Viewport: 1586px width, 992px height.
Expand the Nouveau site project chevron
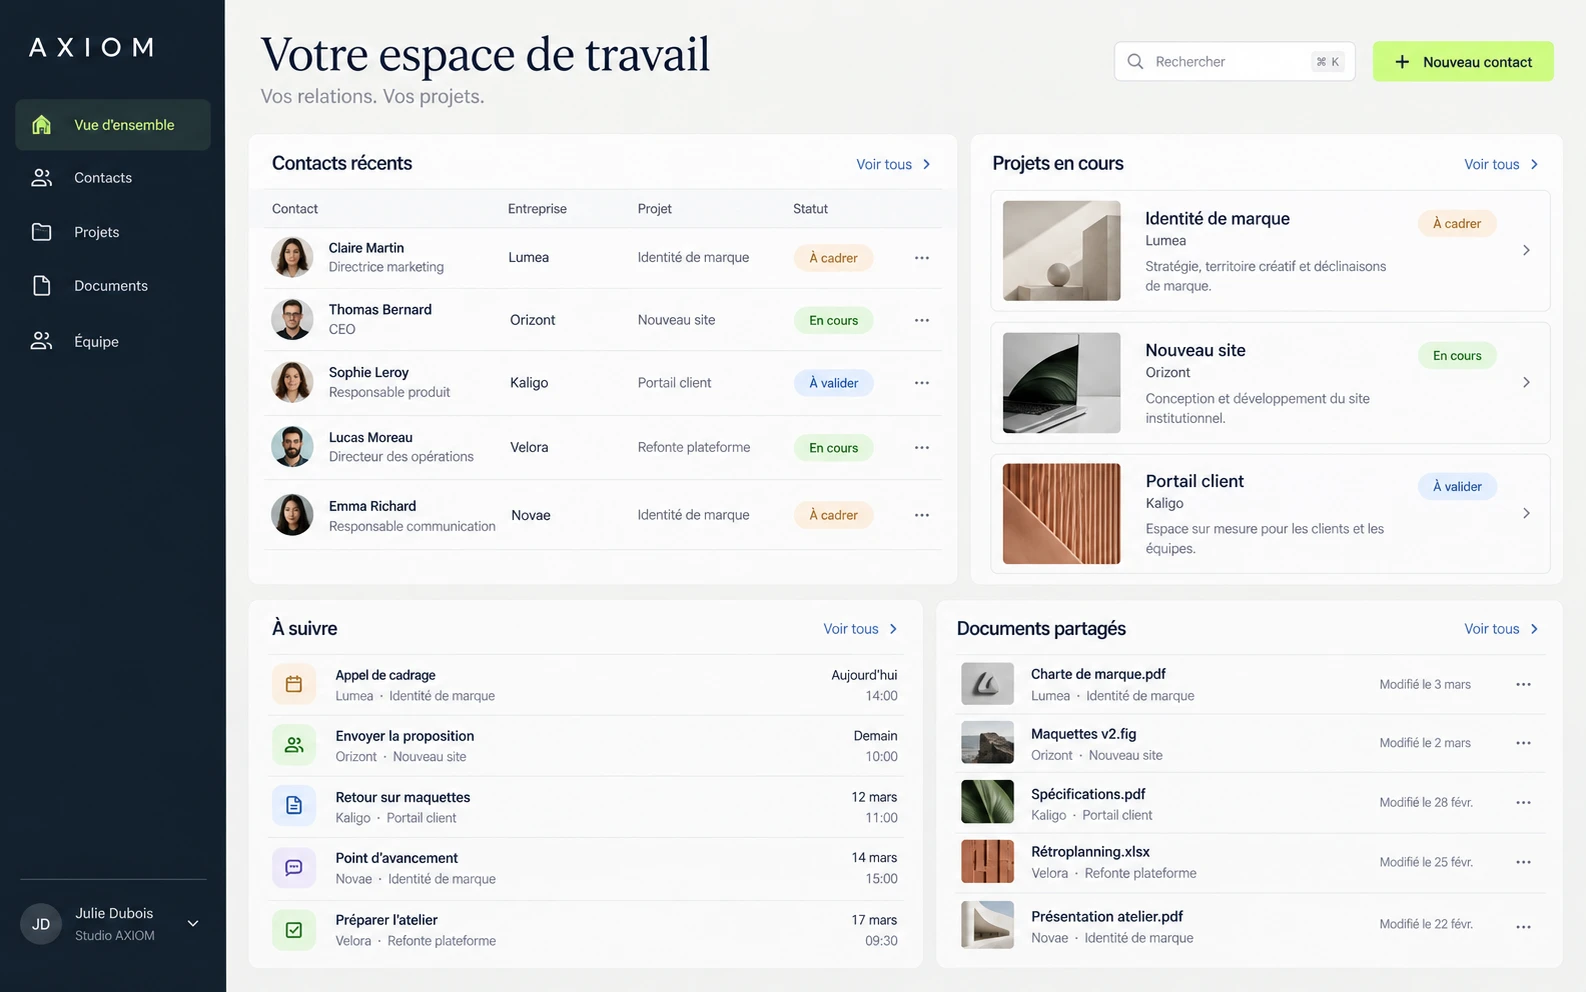tap(1526, 382)
